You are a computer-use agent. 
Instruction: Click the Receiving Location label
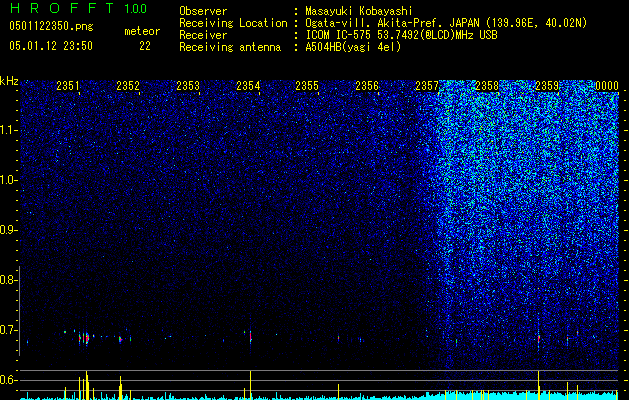pos(233,23)
